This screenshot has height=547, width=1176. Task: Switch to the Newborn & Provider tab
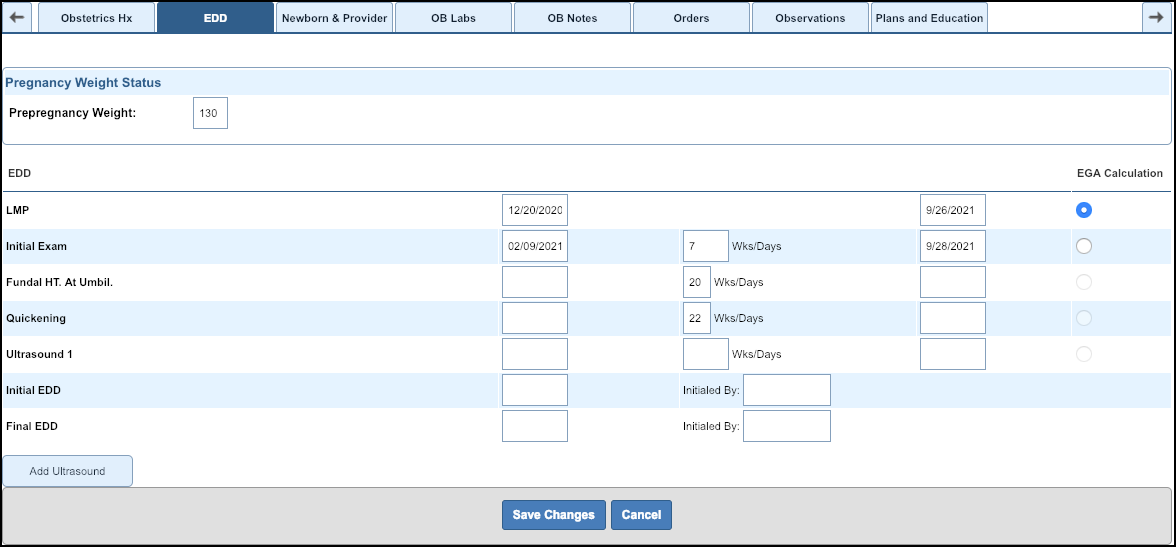coord(334,18)
